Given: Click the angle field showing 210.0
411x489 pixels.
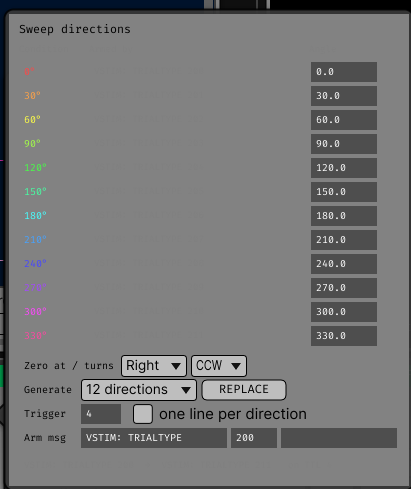Looking at the screenshot, I should (344, 240).
